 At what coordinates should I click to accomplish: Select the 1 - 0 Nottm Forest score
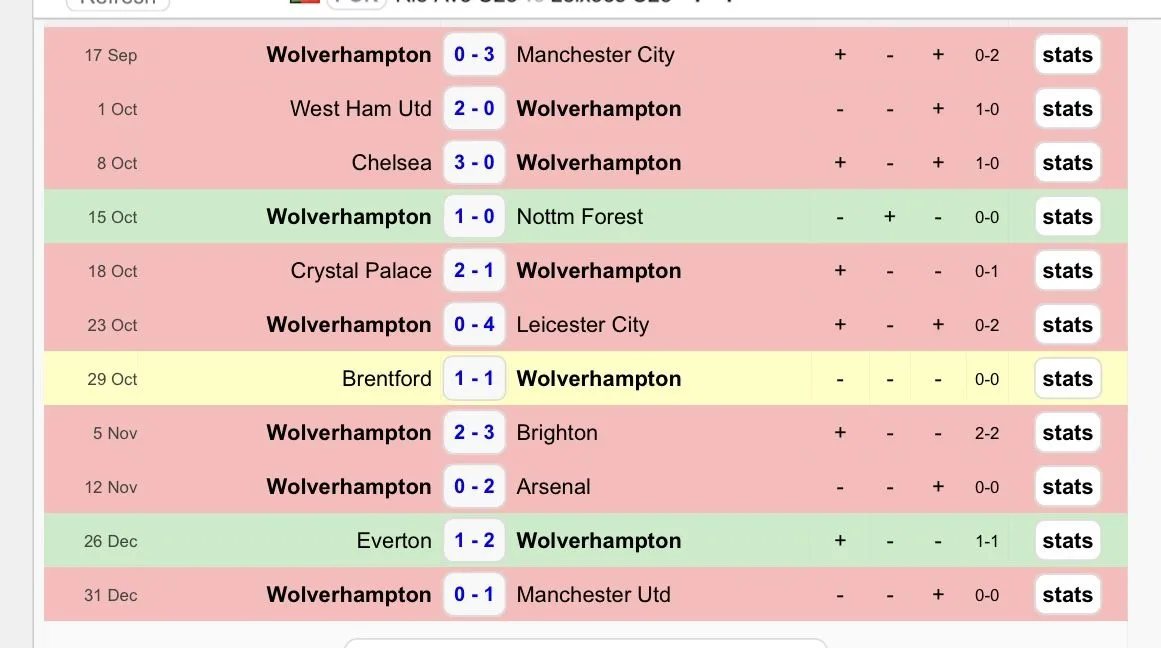coord(474,217)
